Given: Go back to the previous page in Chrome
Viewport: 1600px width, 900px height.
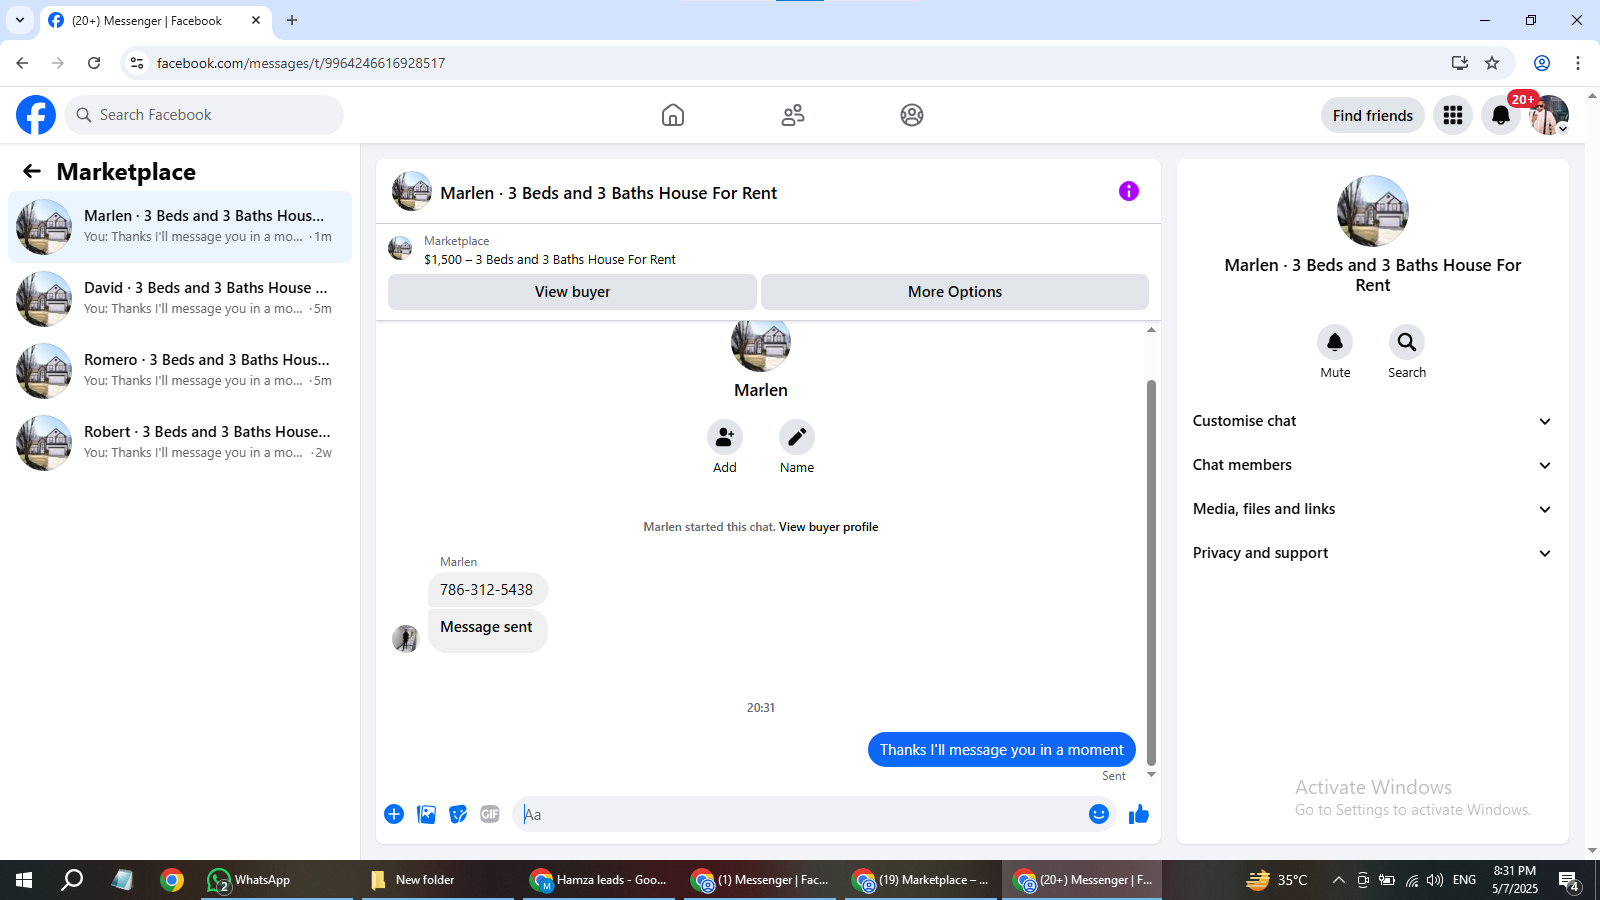Looking at the screenshot, I should click(22, 63).
